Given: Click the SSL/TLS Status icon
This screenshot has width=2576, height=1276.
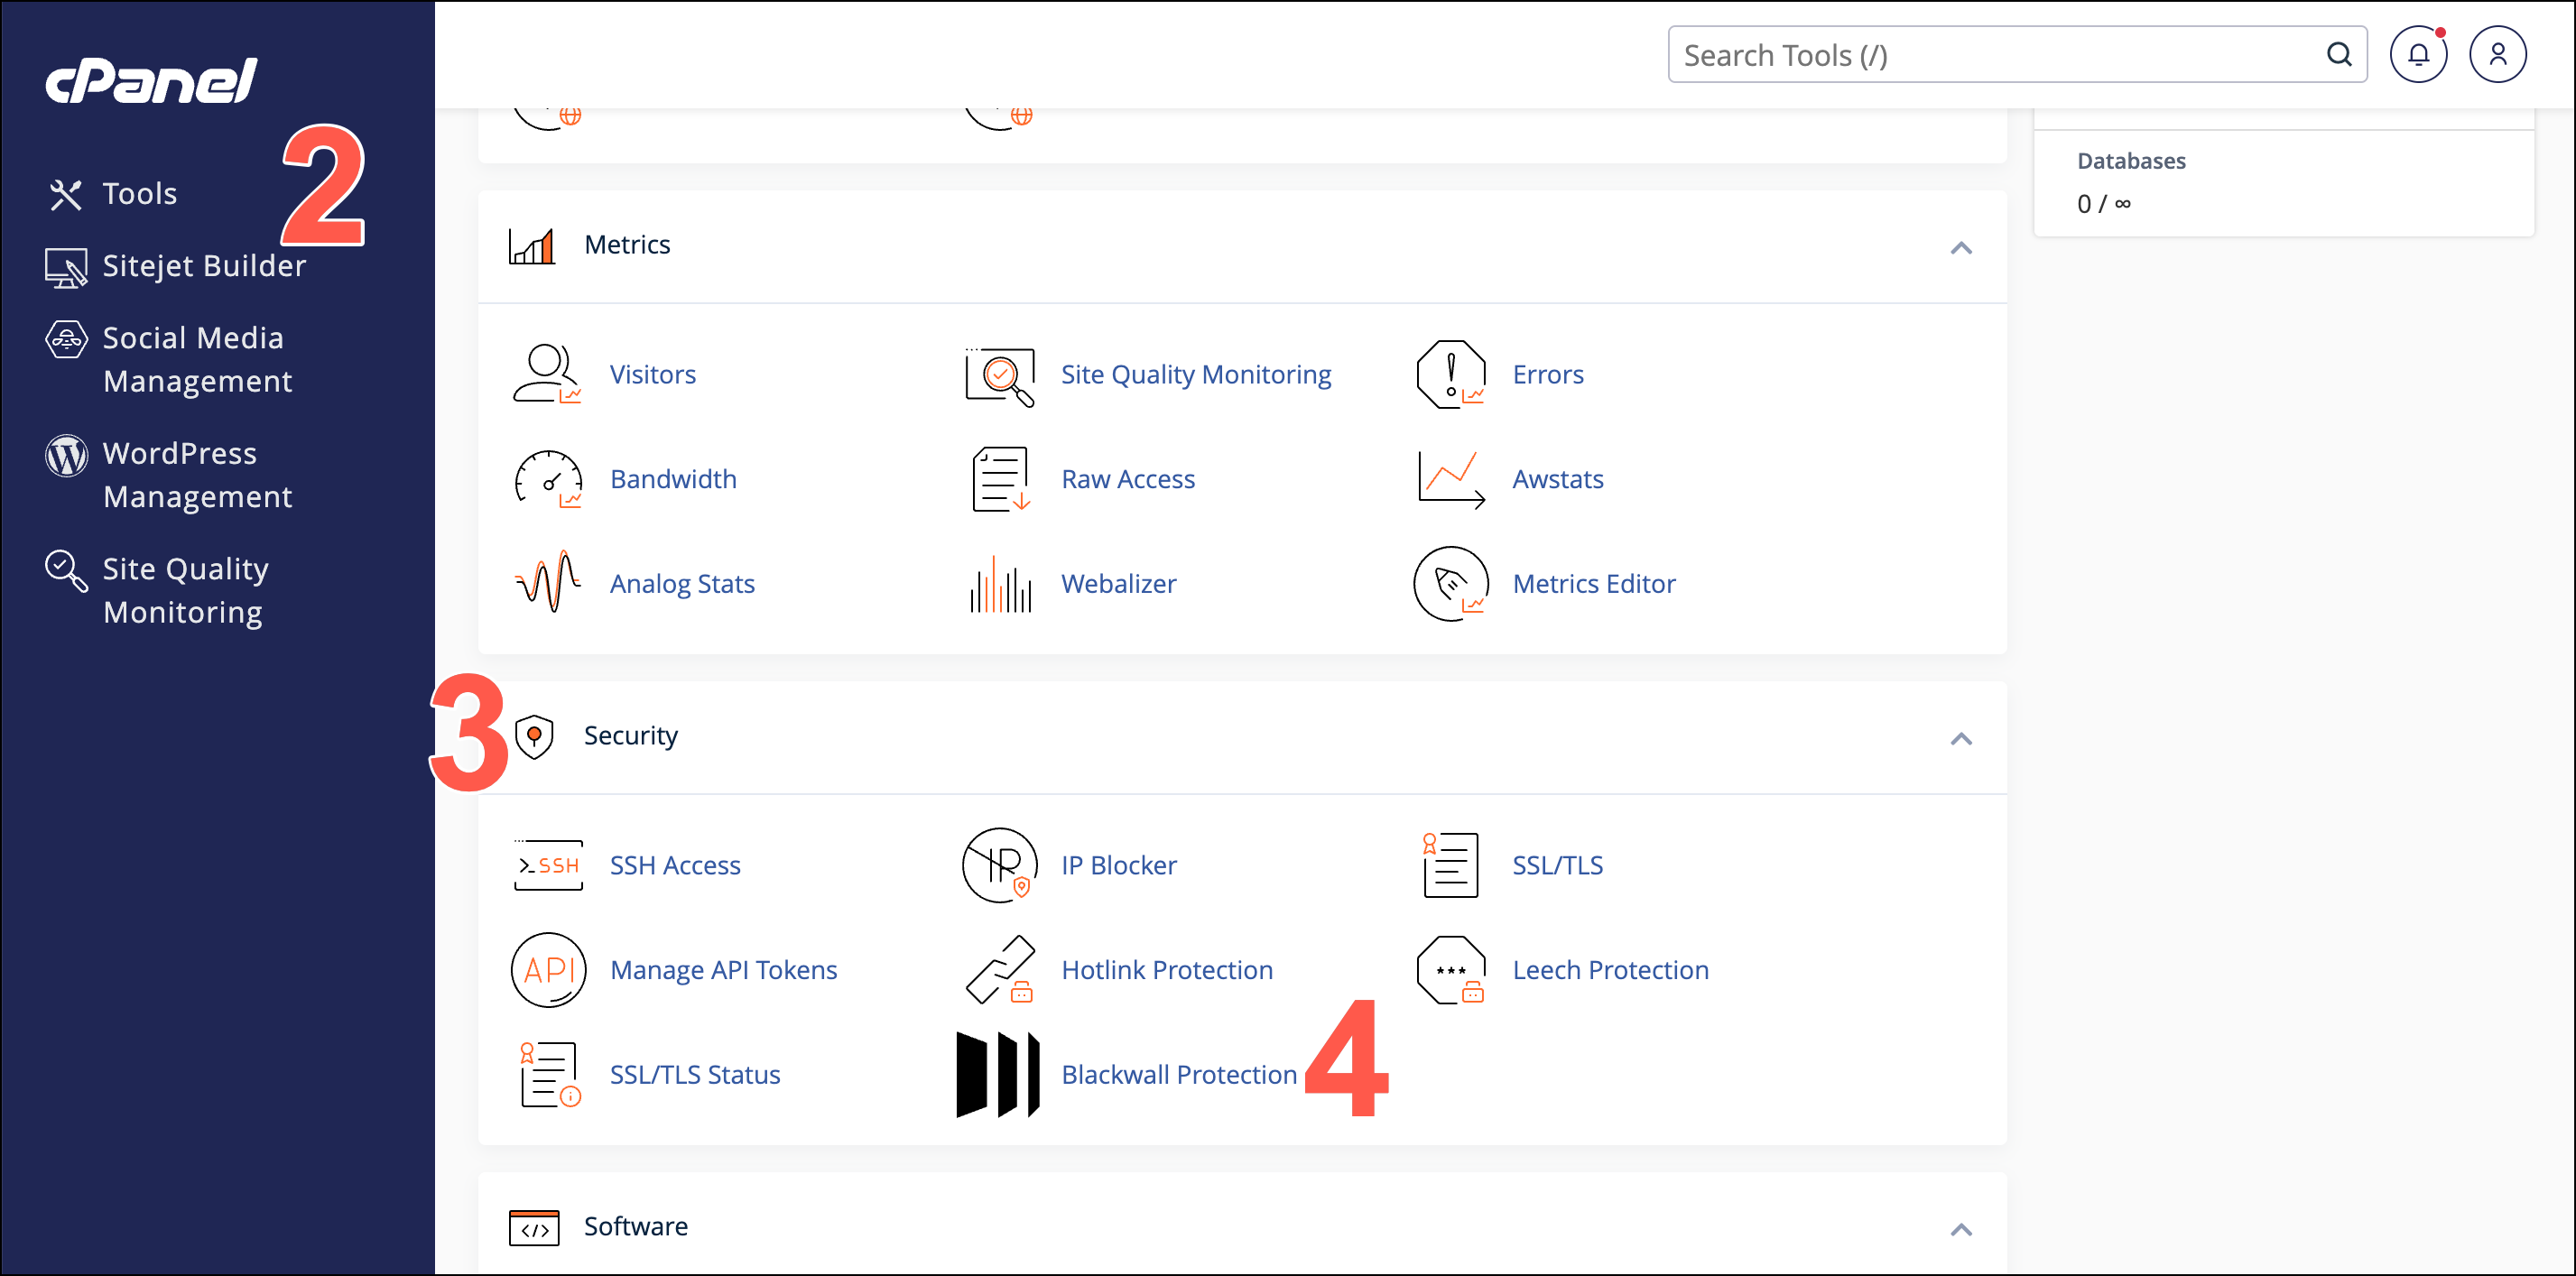Looking at the screenshot, I should pyautogui.click(x=549, y=1075).
